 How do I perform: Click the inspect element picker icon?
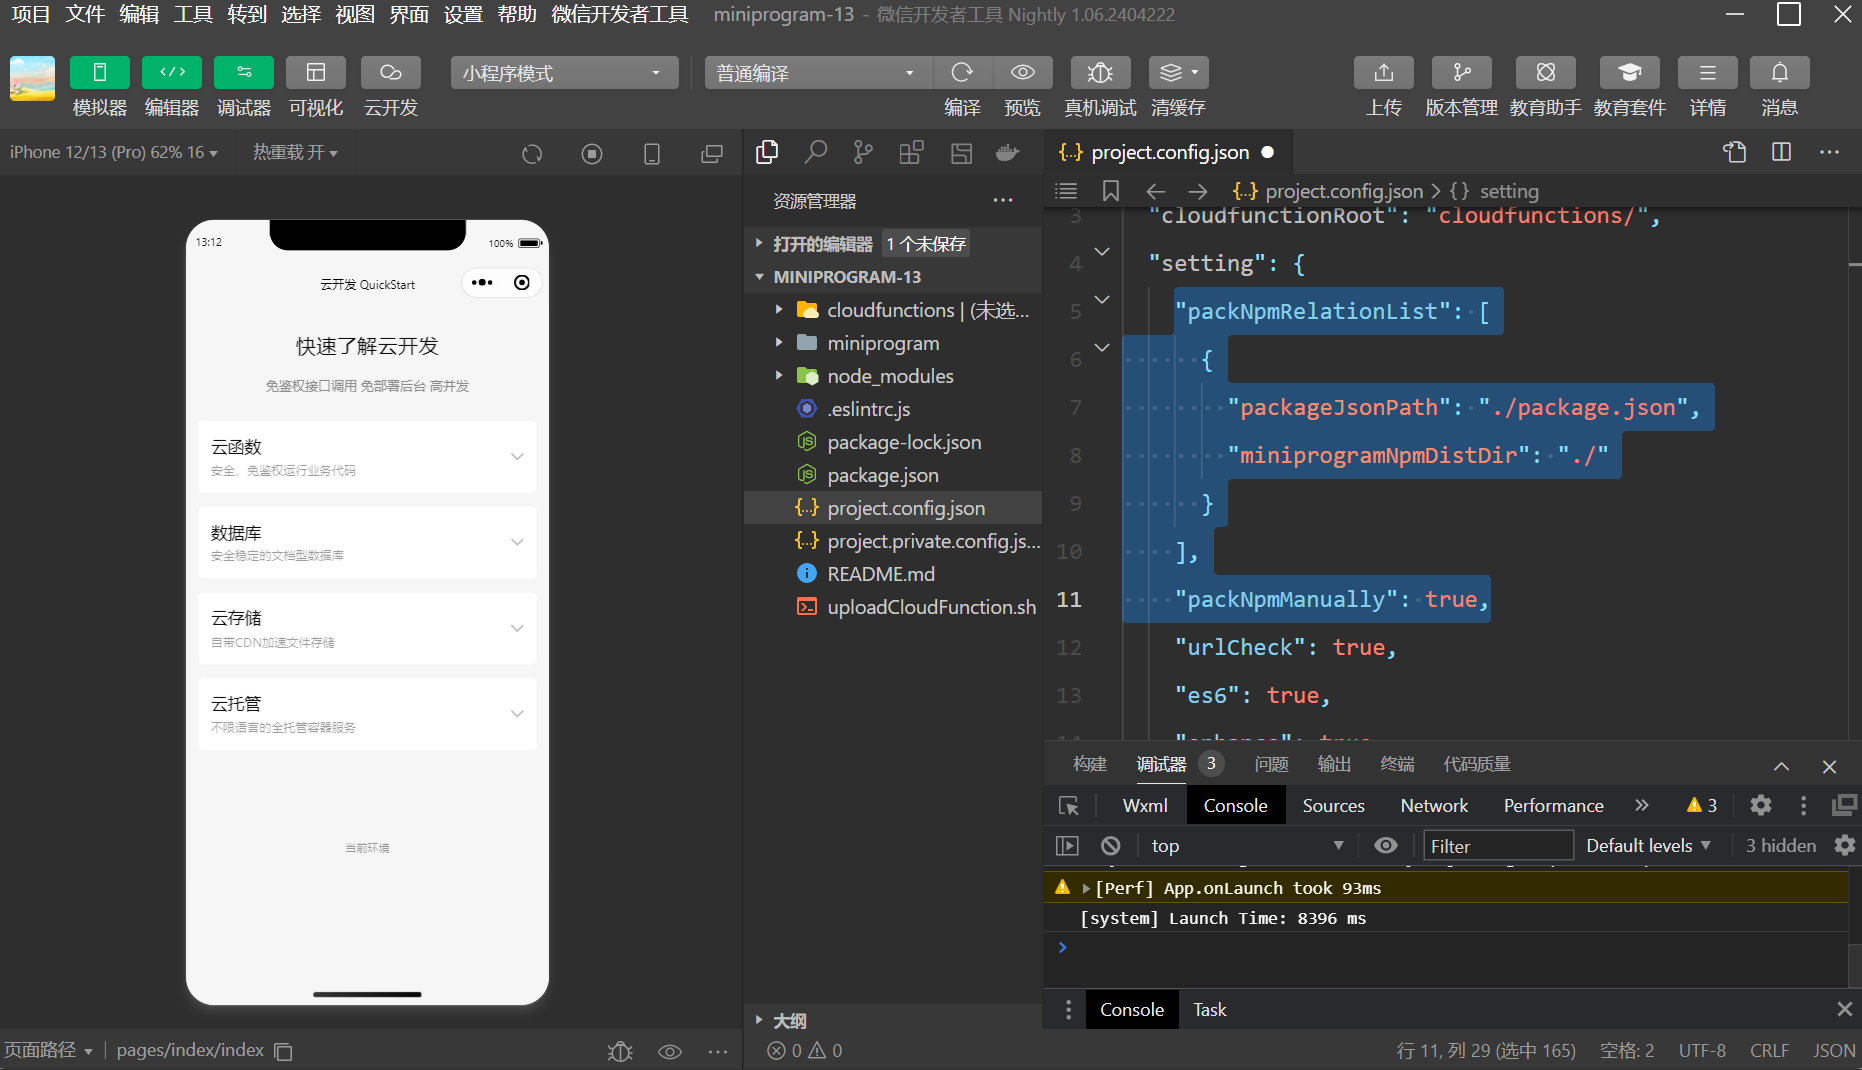point(1069,805)
